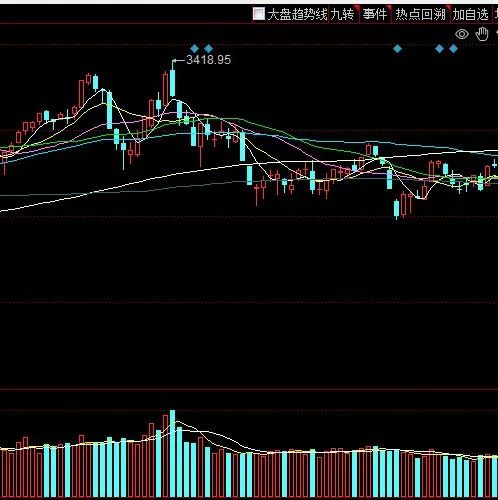Click the 大盘趋势线 label text
This screenshot has width=498, height=500.
pos(297,14)
